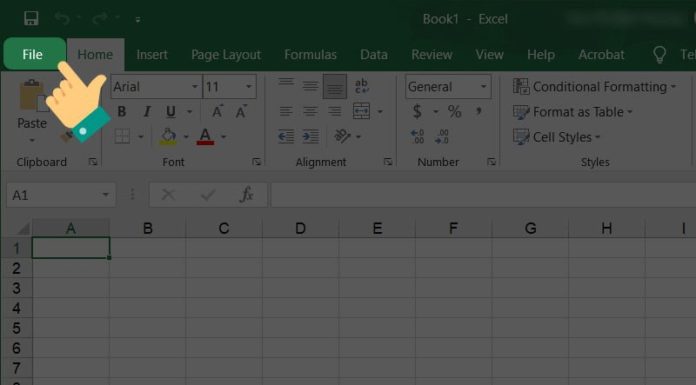Toggle Italic formatting
The height and width of the screenshot is (385, 696).
point(147,111)
